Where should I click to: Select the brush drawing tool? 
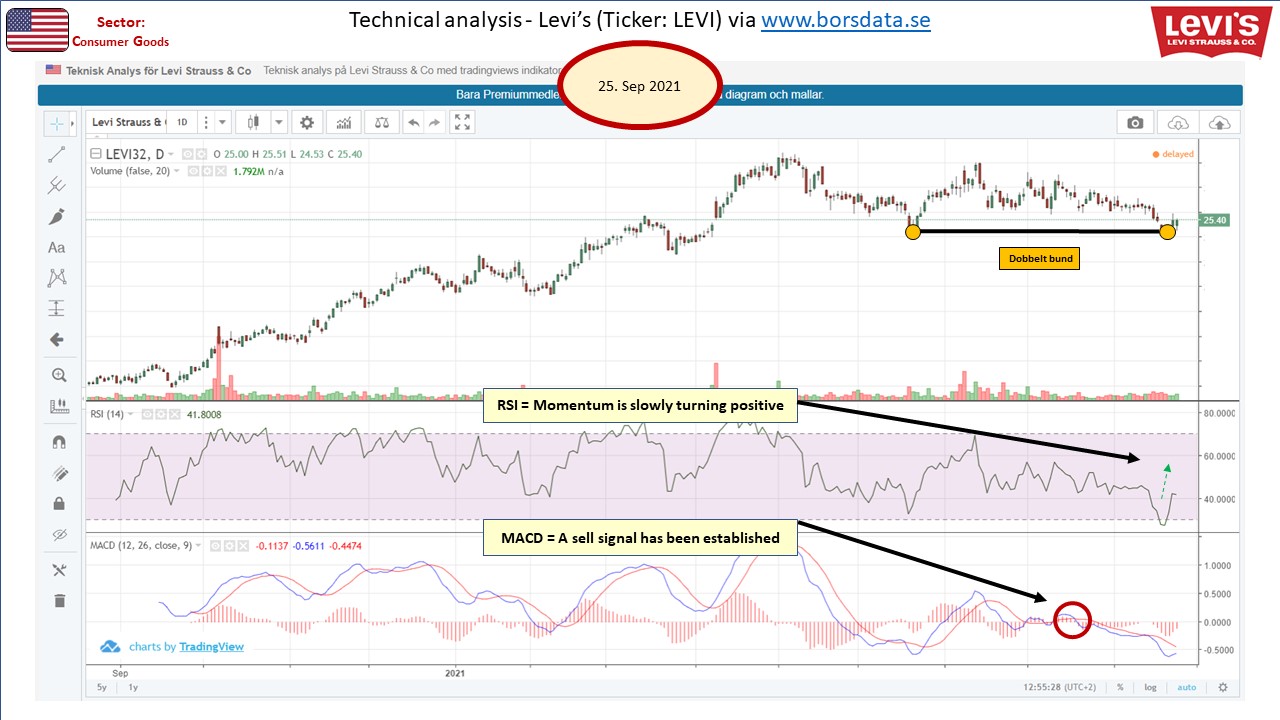click(57, 217)
